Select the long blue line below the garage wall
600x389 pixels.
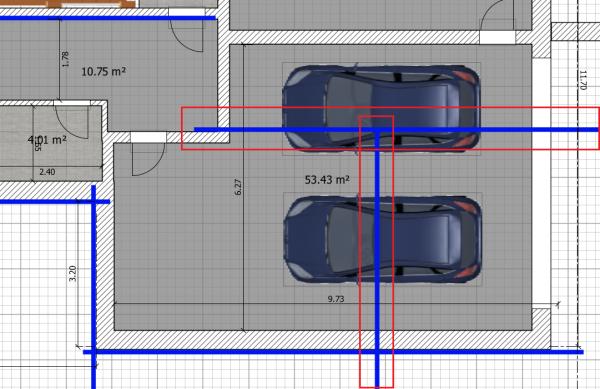[333, 352]
